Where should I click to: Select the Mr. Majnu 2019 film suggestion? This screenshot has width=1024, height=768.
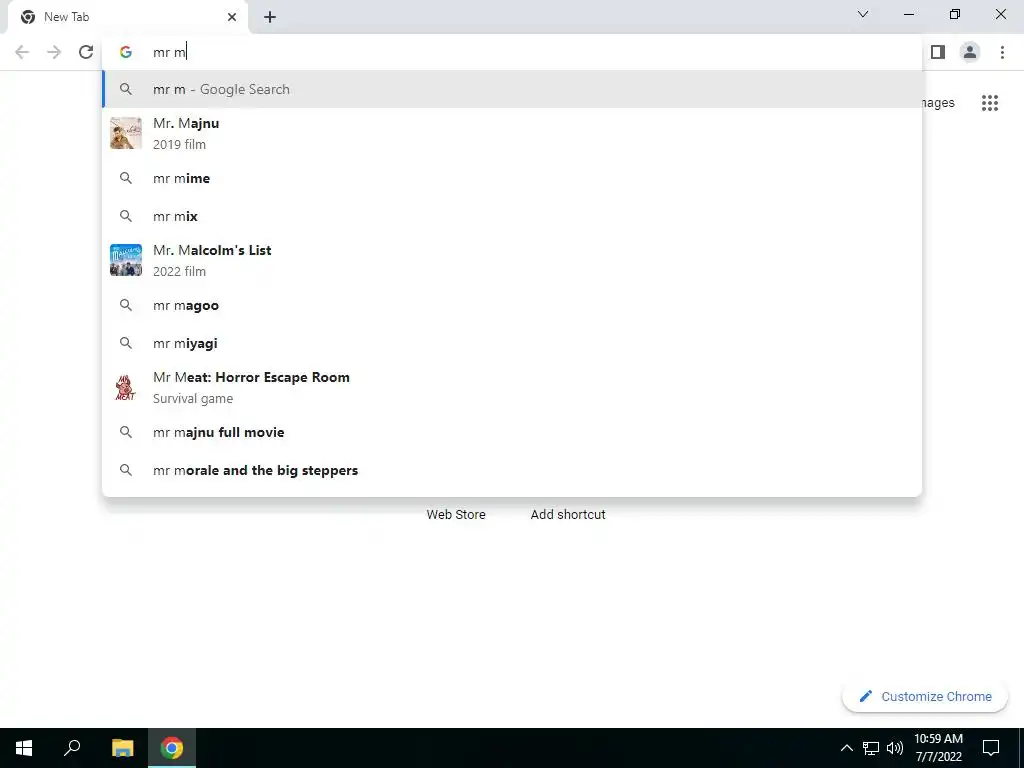[512, 133]
